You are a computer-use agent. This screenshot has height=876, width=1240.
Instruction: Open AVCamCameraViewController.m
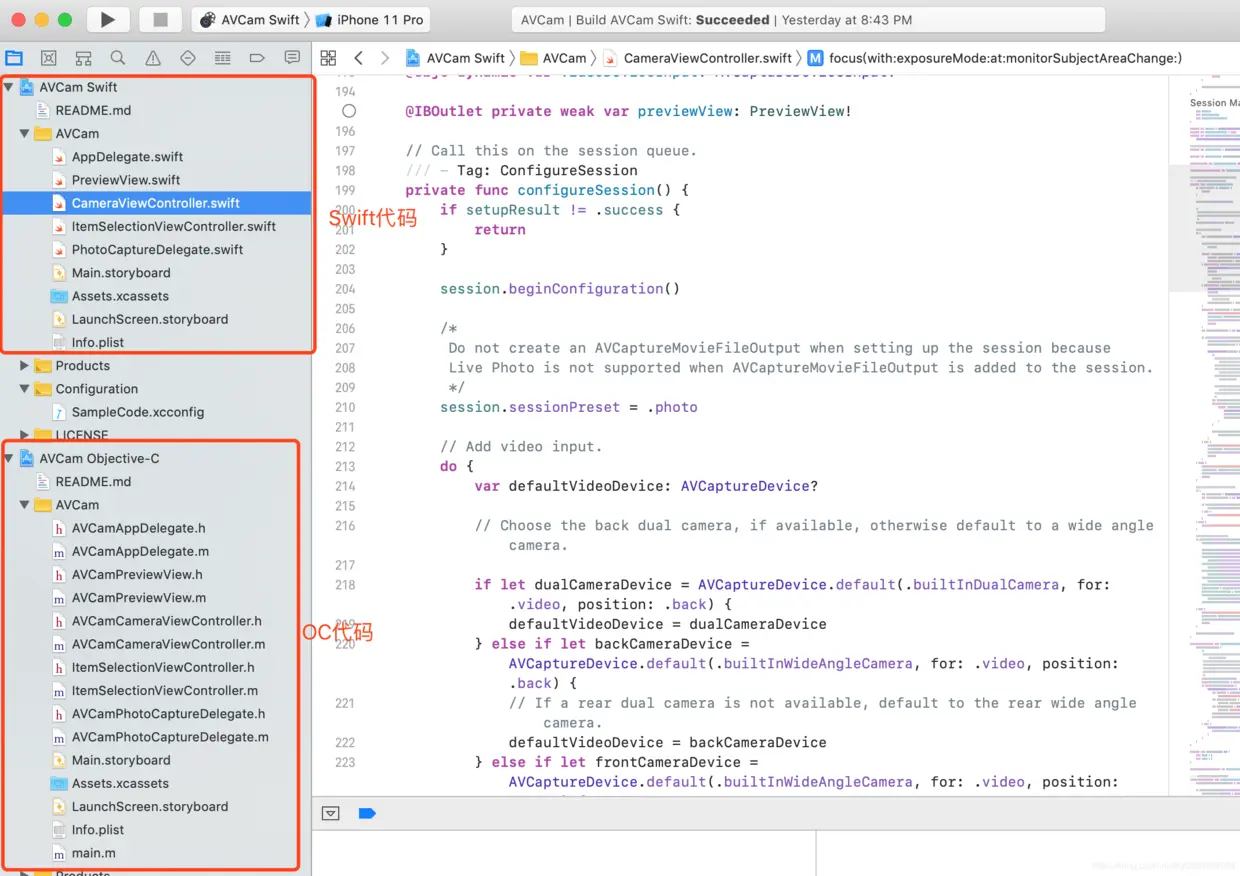(x=168, y=644)
